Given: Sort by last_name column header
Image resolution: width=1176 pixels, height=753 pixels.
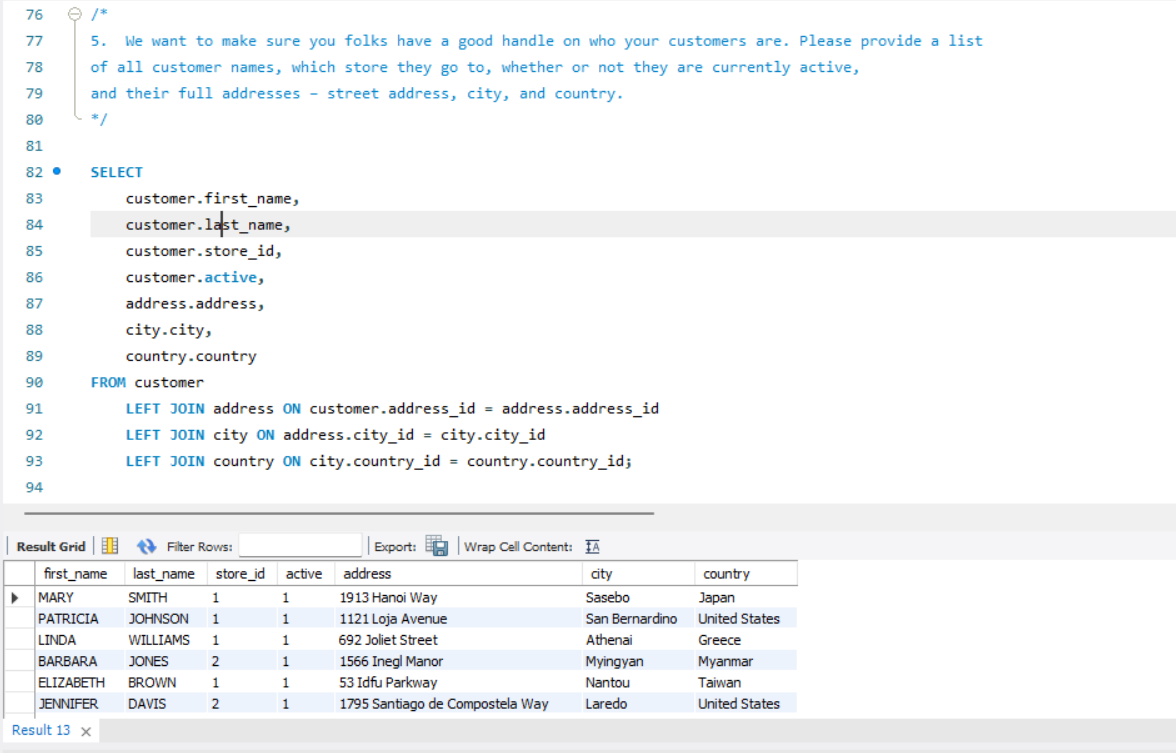Looking at the screenshot, I should [166, 574].
